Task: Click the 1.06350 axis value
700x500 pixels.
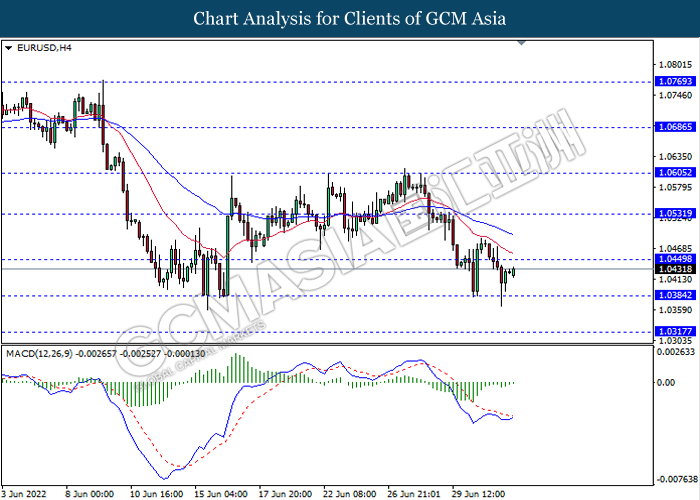Action: tap(675, 157)
